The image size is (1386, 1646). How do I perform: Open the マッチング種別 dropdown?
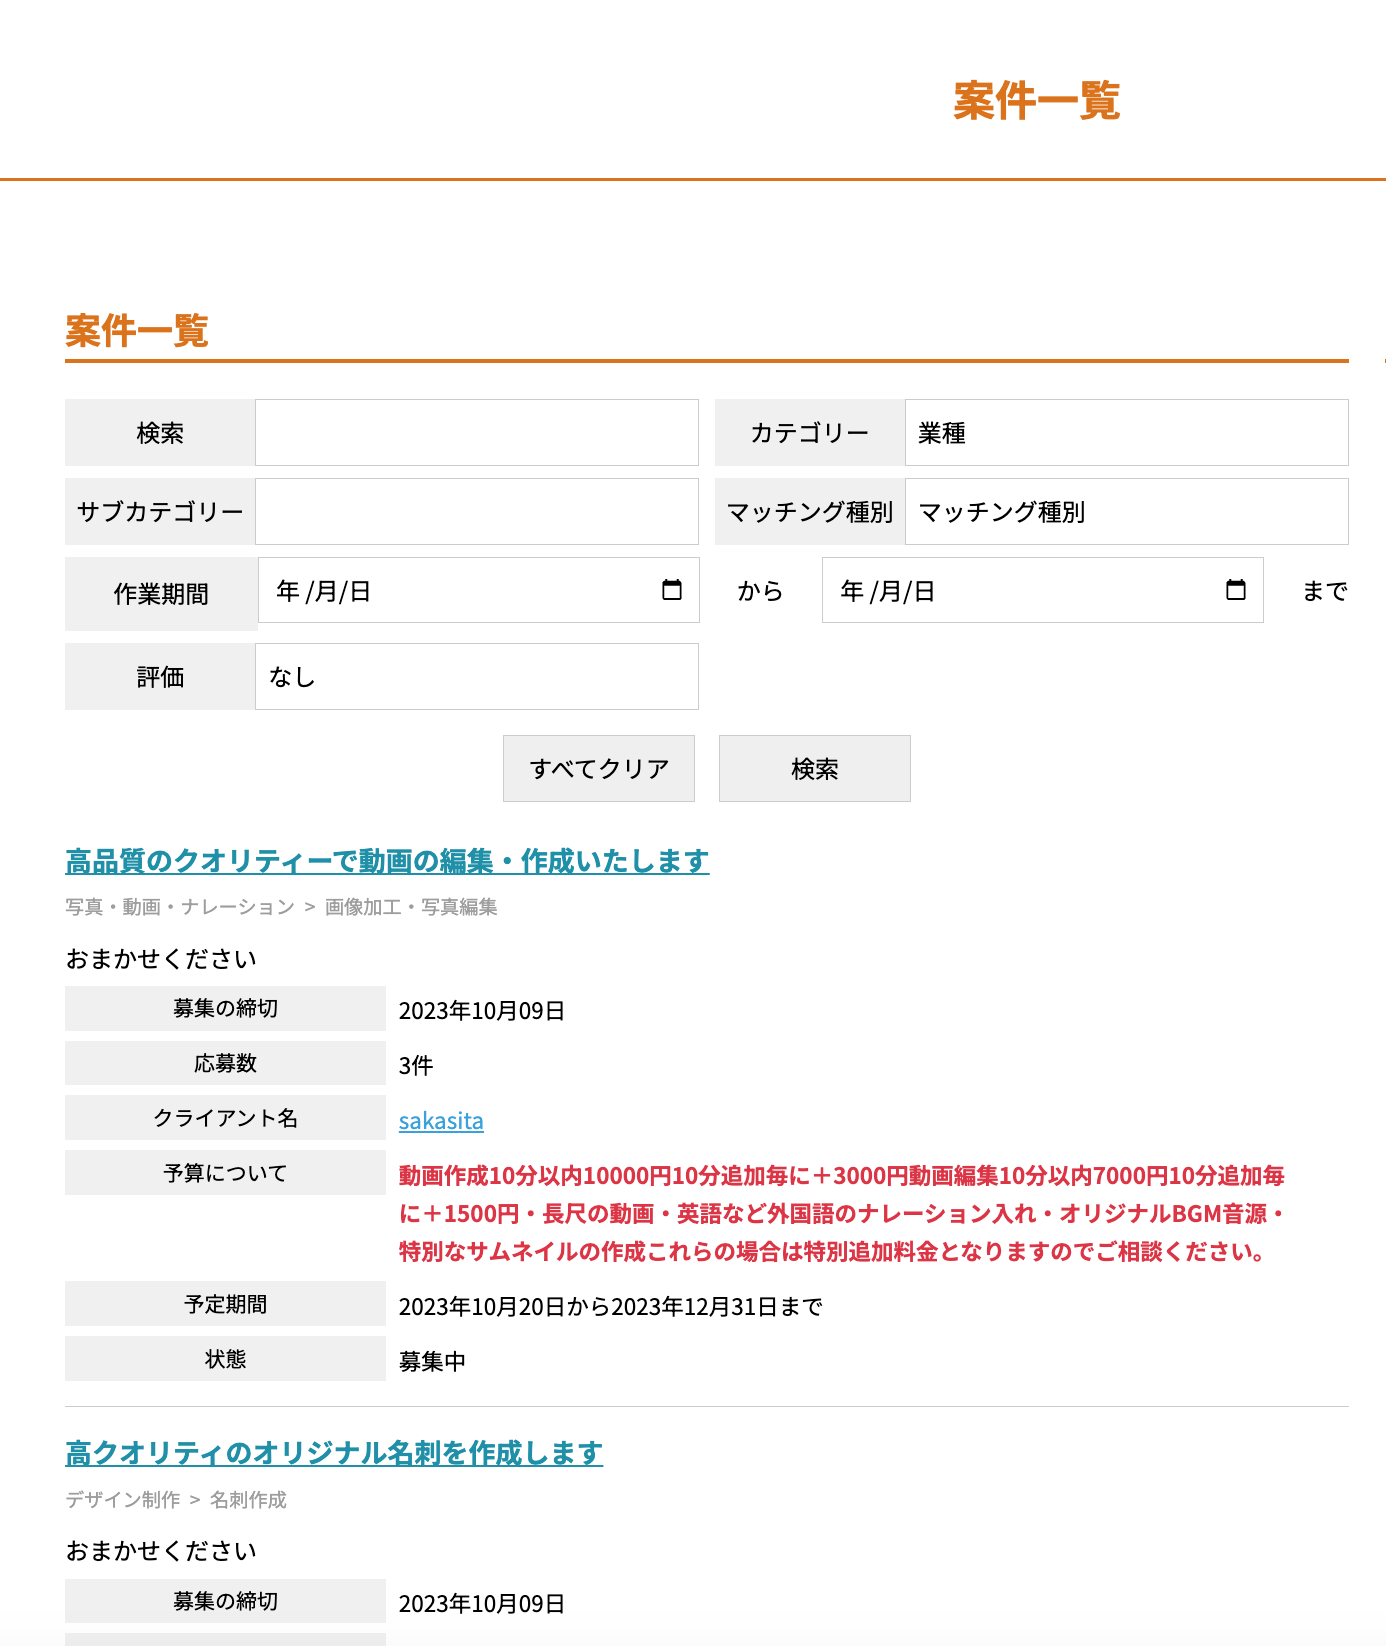click(x=1126, y=512)
